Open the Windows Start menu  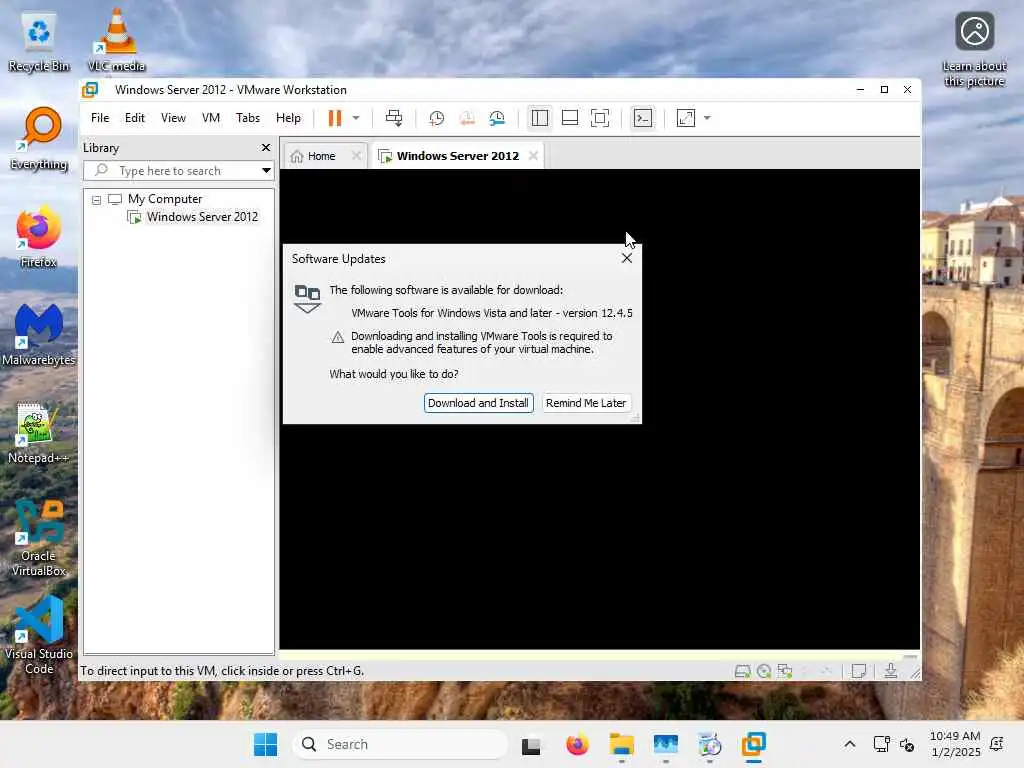265,744
